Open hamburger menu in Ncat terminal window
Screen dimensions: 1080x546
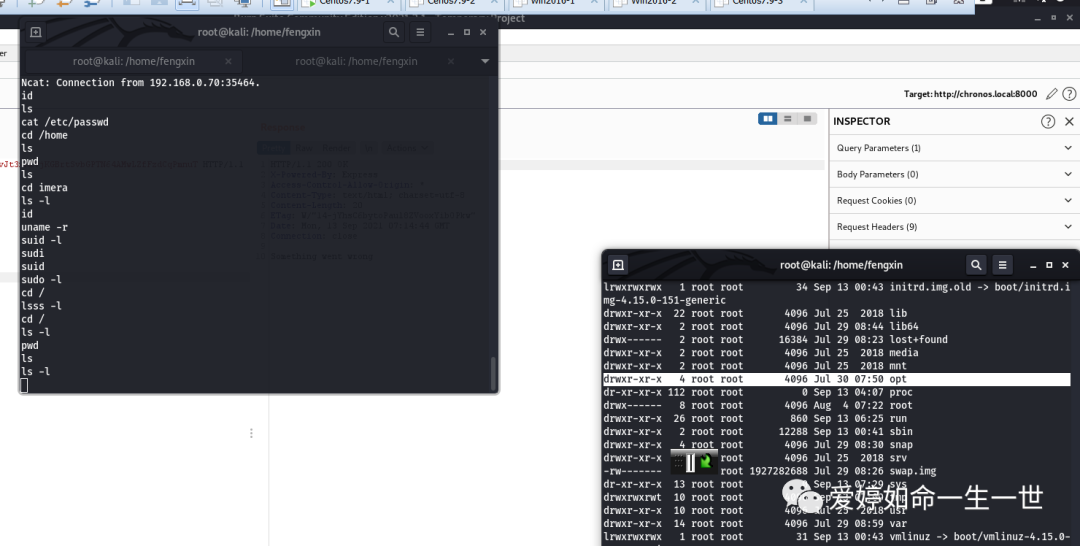pyautogui.click(x=420, y=32)
